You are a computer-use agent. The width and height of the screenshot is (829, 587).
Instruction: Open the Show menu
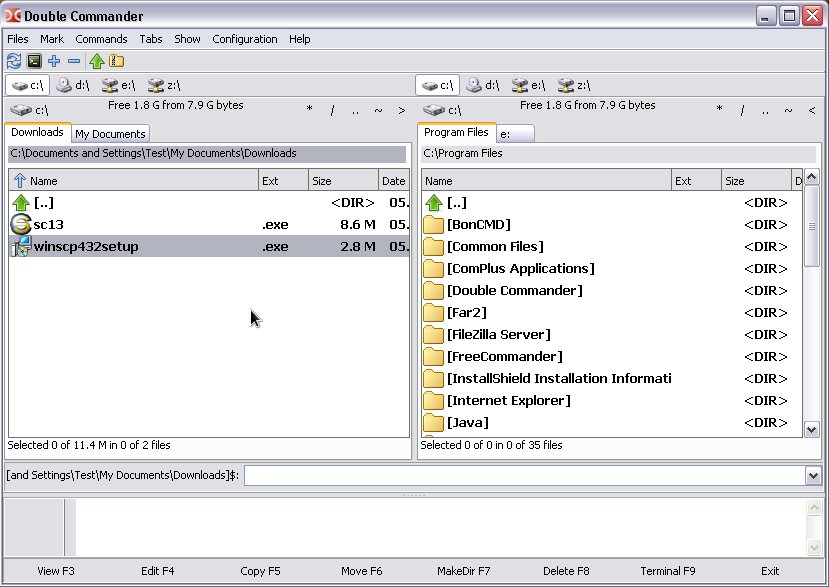187,39
